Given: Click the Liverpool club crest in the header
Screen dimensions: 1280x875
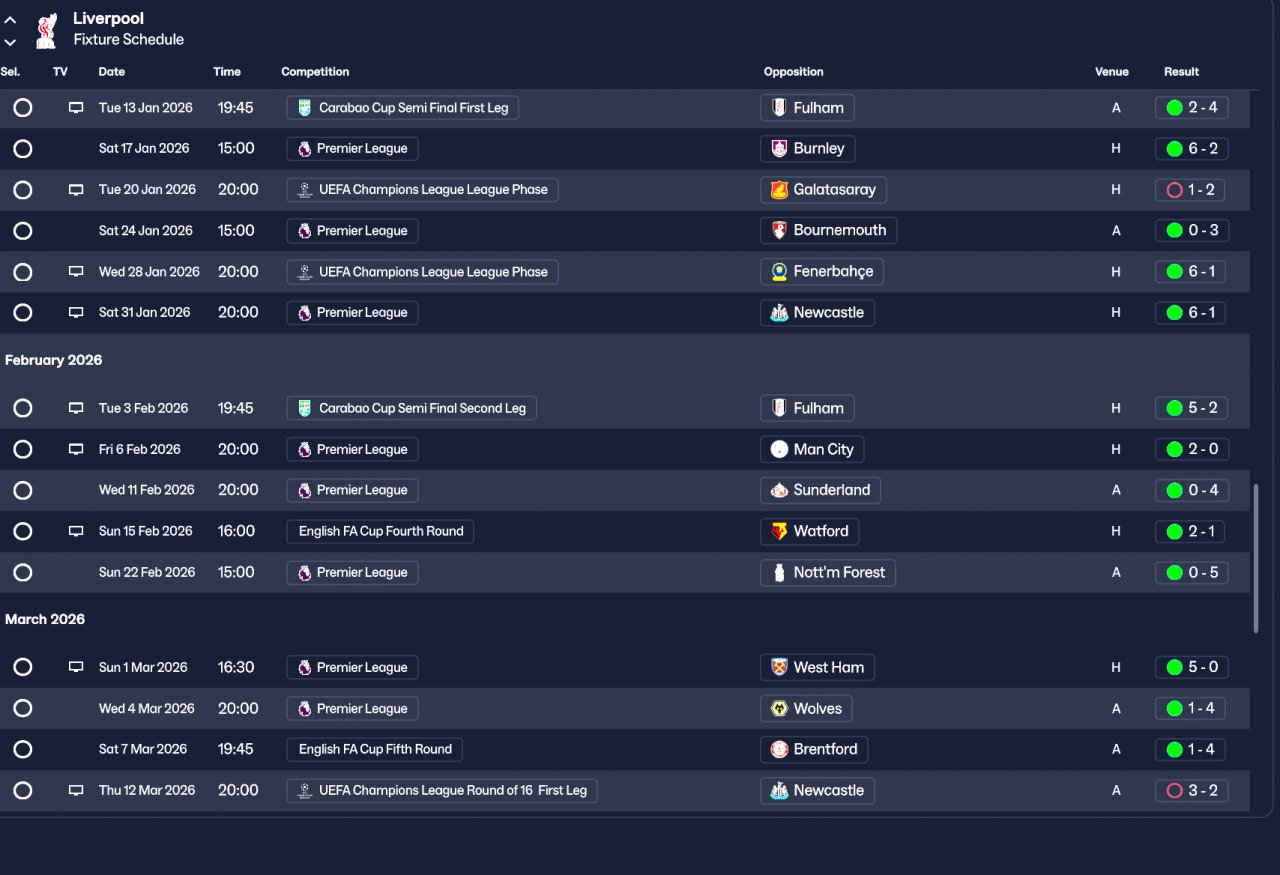Looking at the screenshot, I should tap(45, 31).
